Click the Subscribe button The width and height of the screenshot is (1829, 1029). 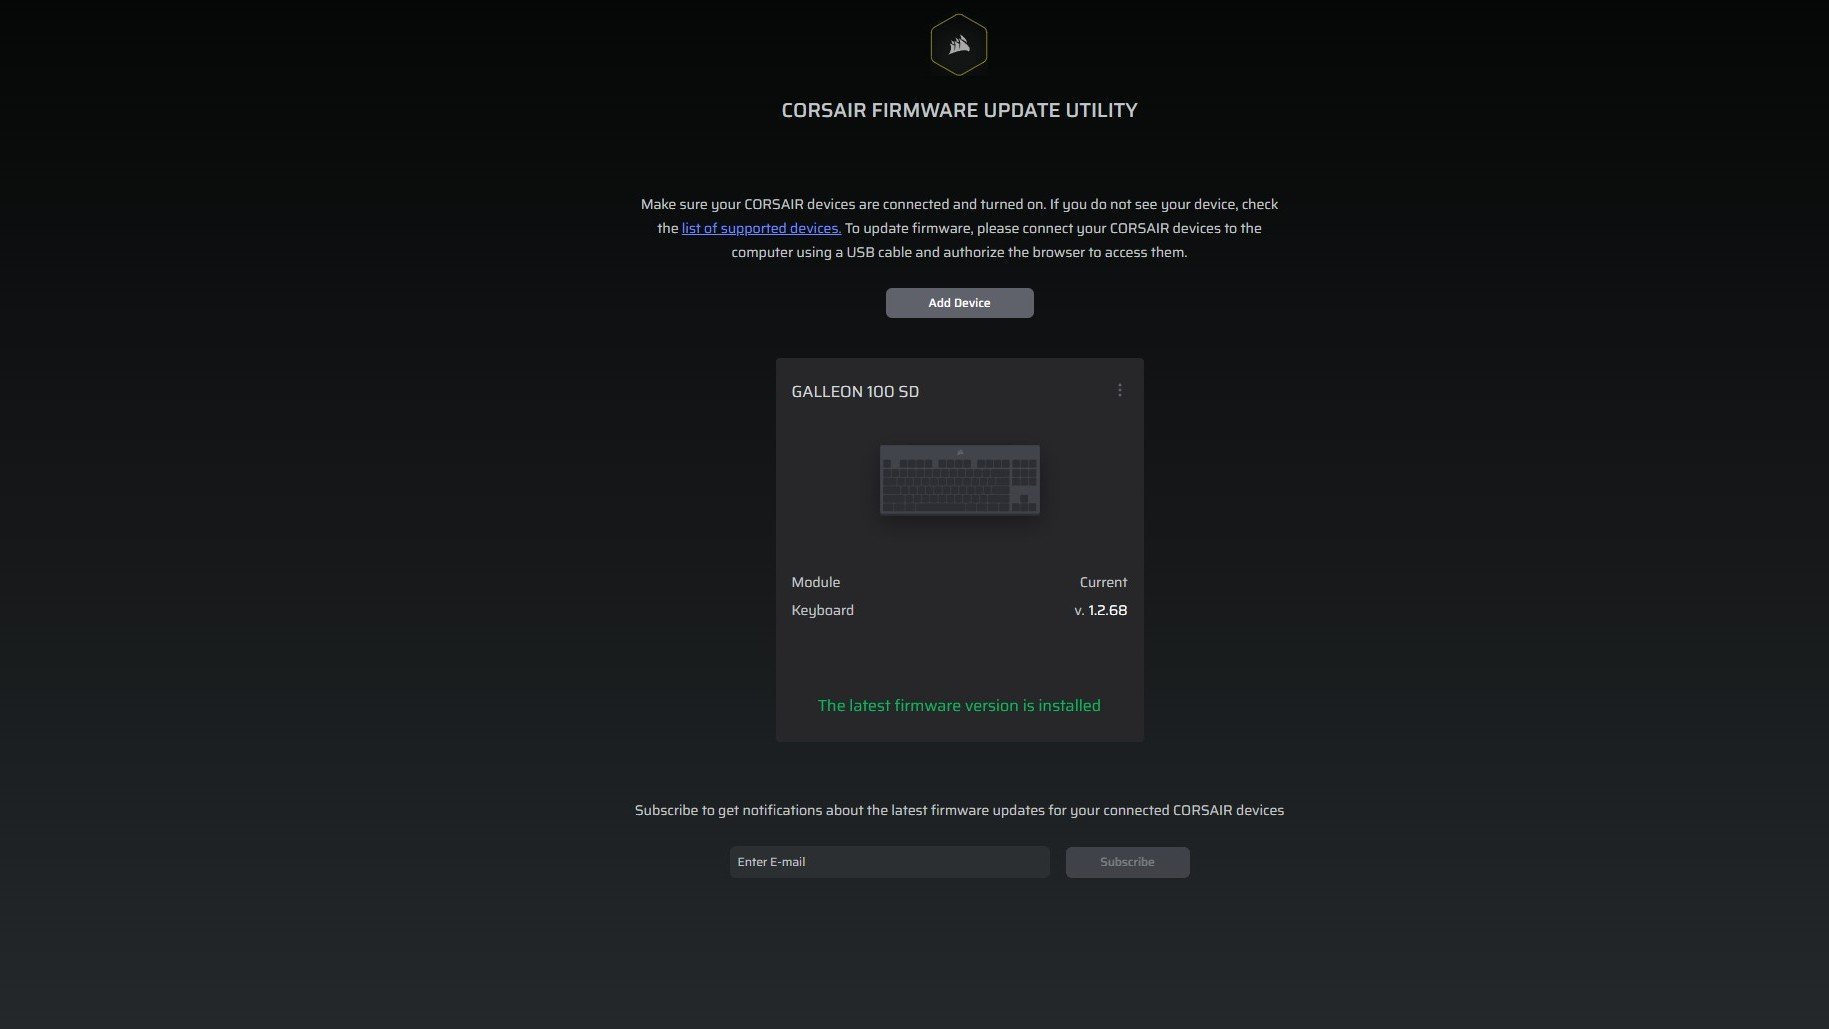(x=1127, y=862)
